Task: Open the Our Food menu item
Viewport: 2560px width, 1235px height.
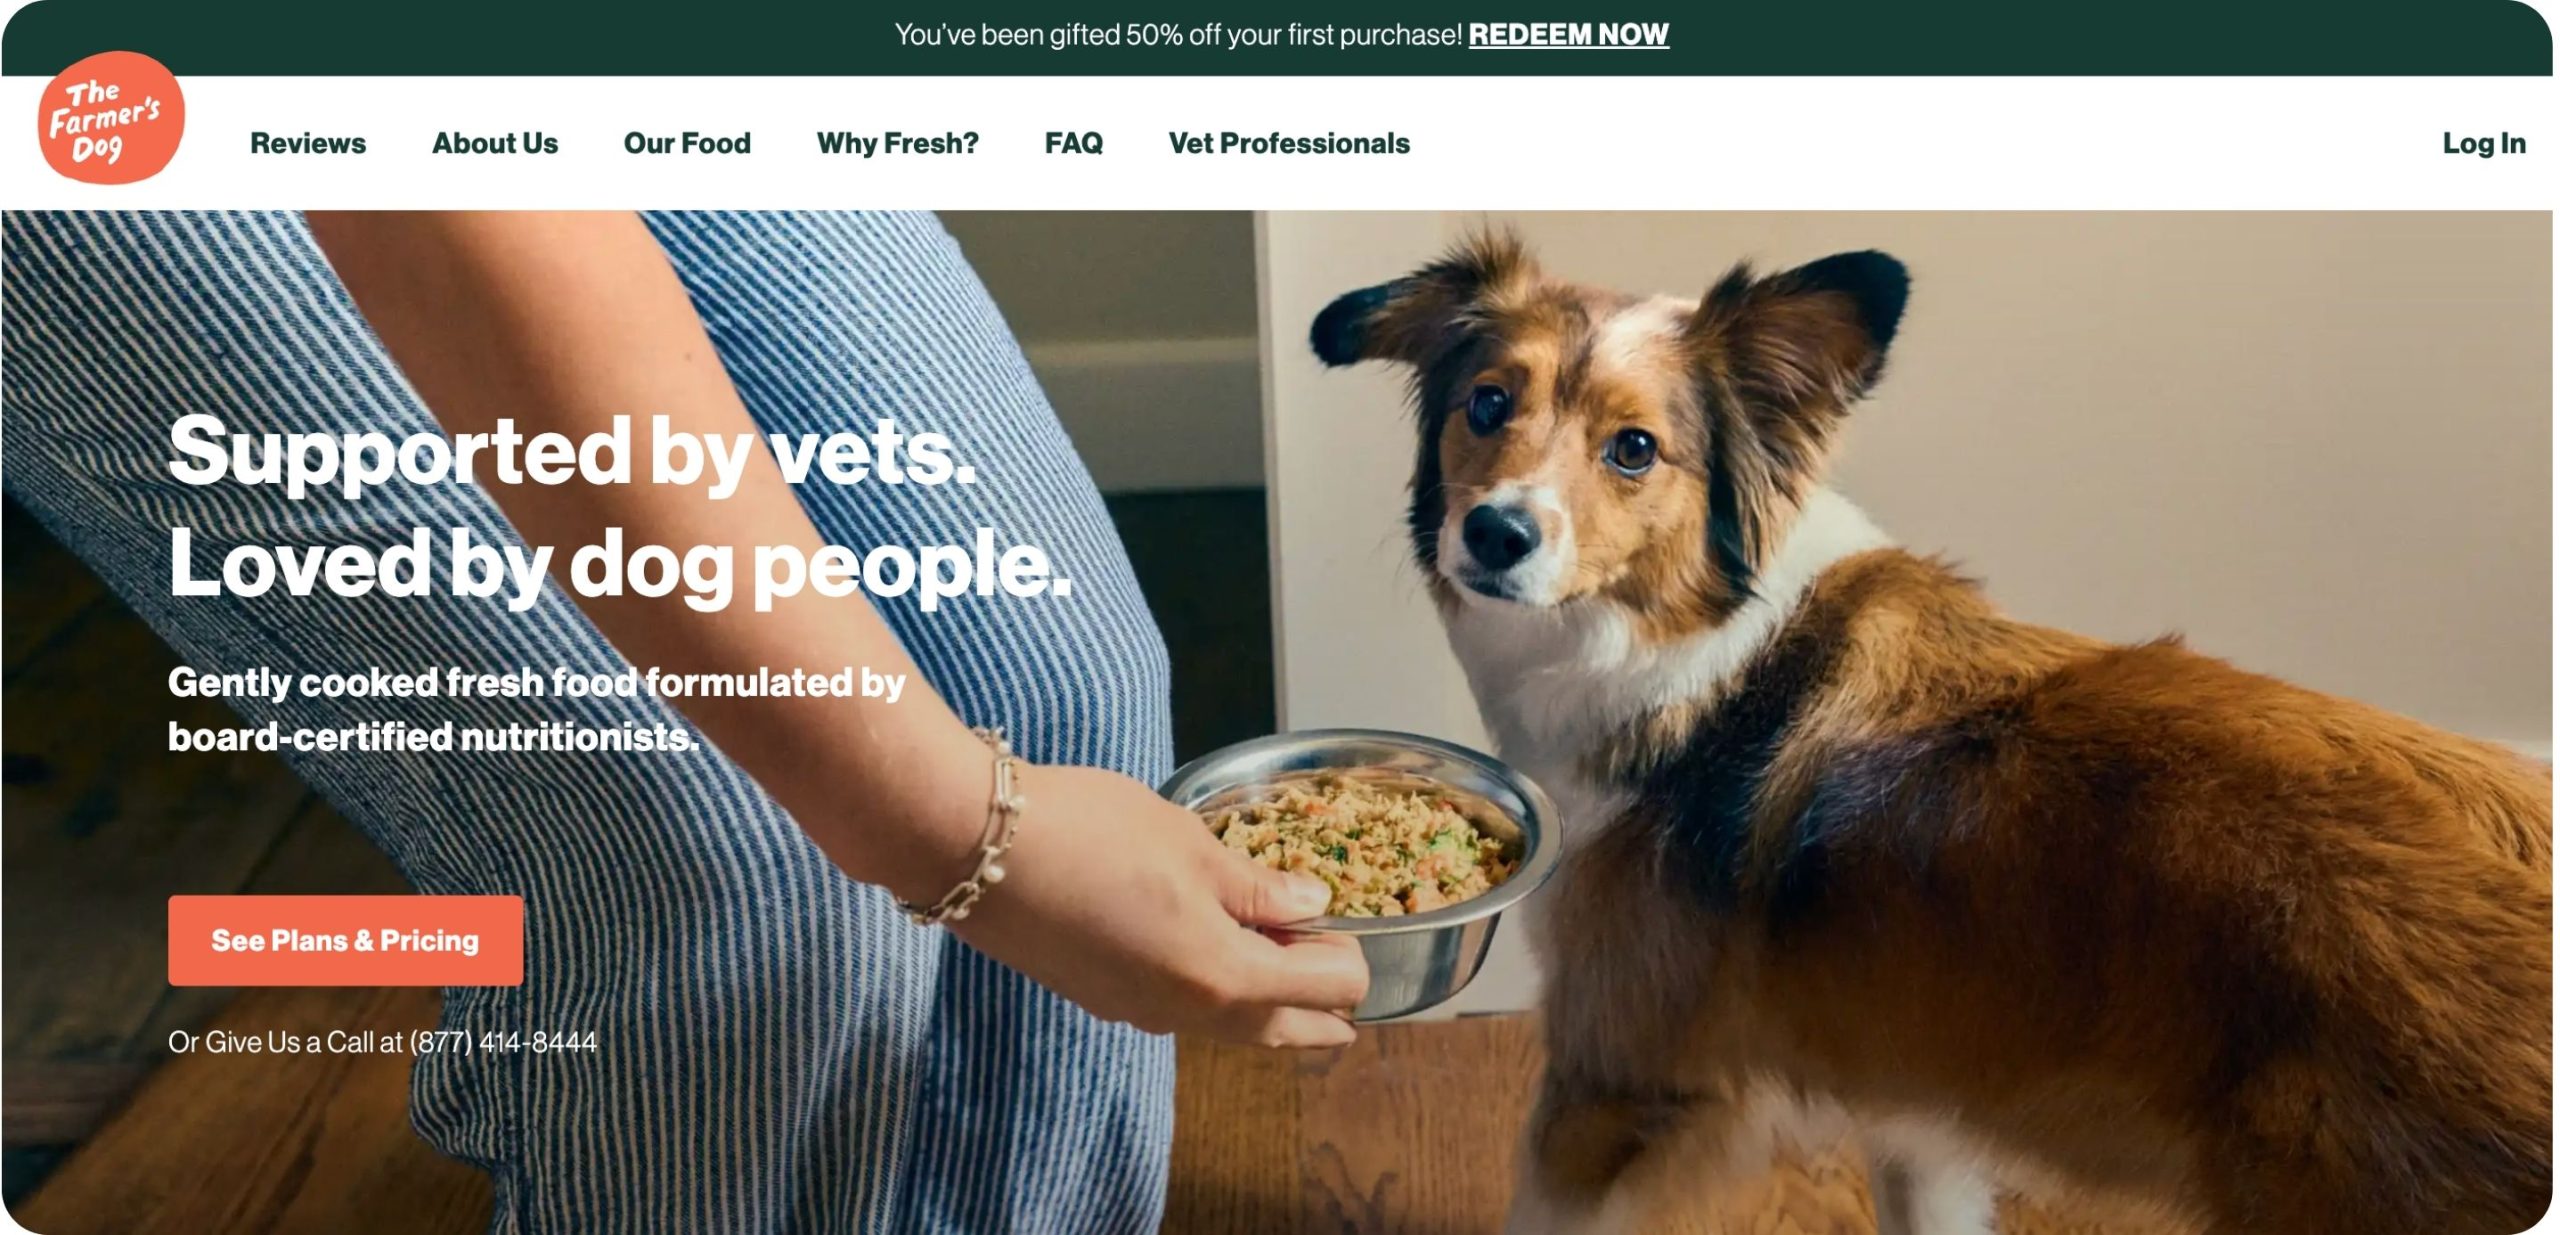Action: [687, 144]
